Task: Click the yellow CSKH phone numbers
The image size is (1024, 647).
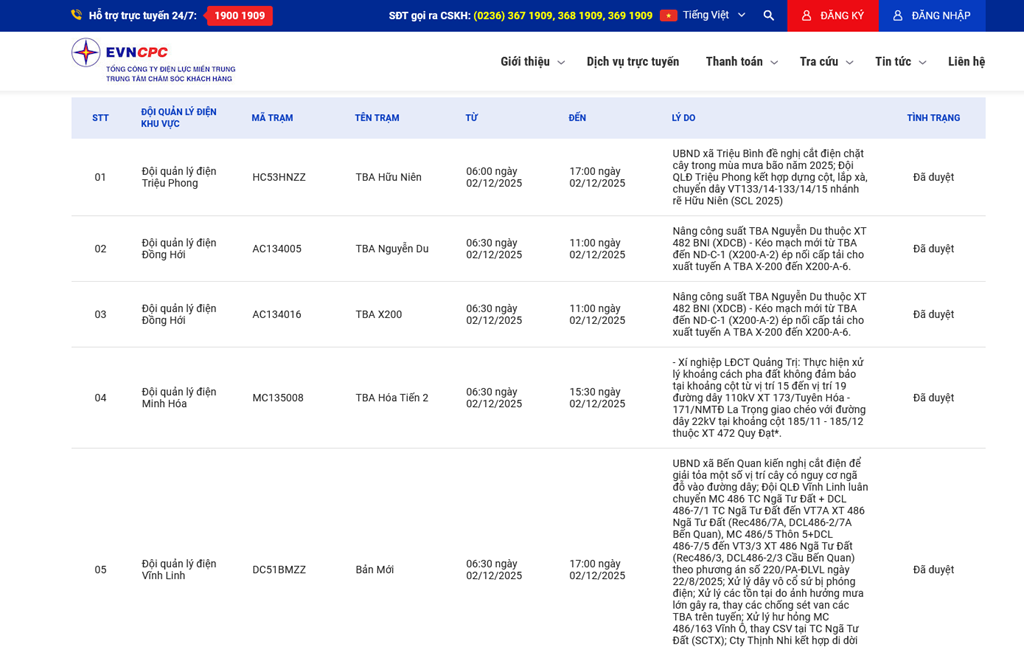Action: tap(563, 16)
